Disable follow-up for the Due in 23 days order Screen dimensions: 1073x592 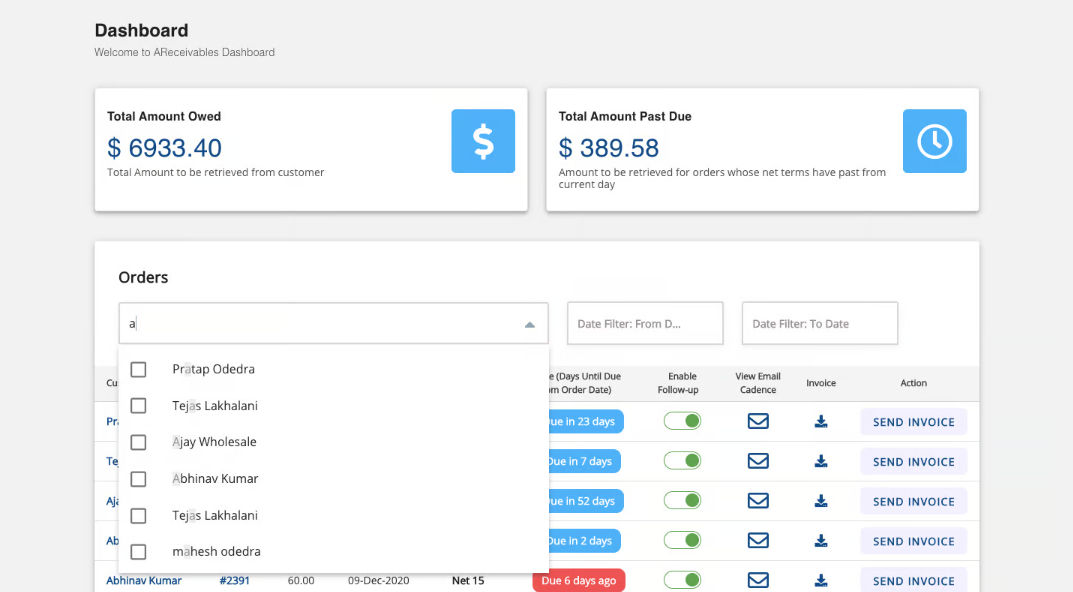682,421
